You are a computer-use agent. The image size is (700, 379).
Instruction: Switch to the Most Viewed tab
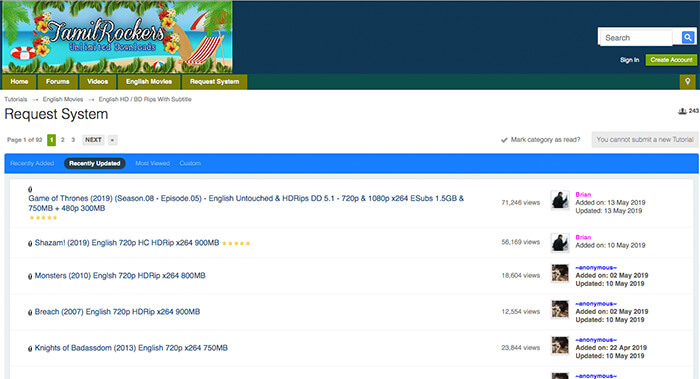click(x=153, y=163)
